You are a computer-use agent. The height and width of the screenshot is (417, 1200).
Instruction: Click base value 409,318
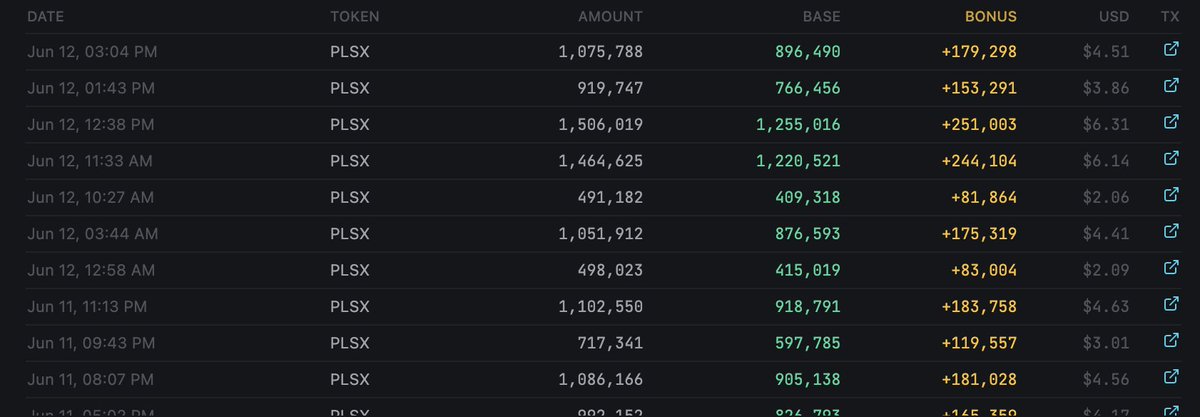pyautogui.click(x=808, y=198)
